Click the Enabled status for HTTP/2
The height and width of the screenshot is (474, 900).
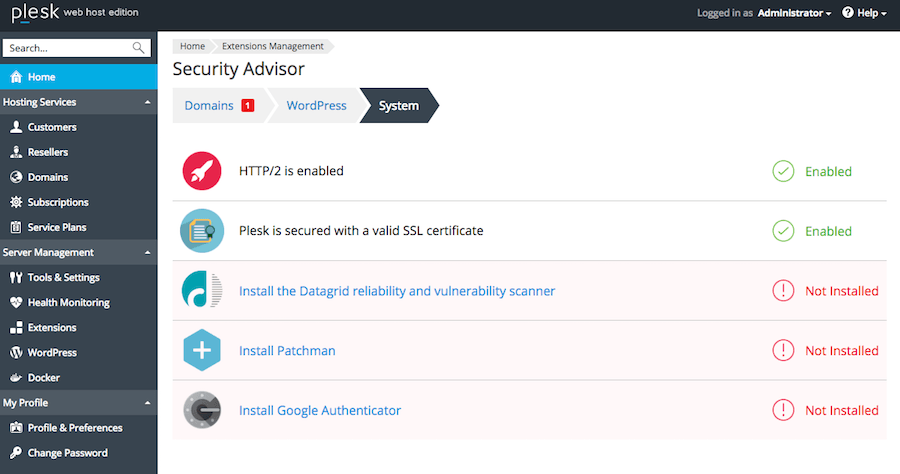(828, 172)
